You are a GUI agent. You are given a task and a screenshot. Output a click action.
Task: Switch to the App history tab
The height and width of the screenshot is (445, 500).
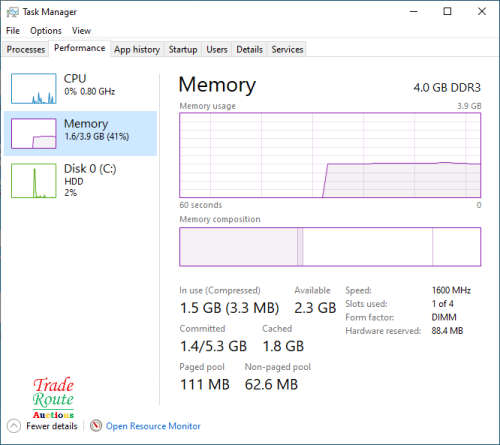[137, 49]
